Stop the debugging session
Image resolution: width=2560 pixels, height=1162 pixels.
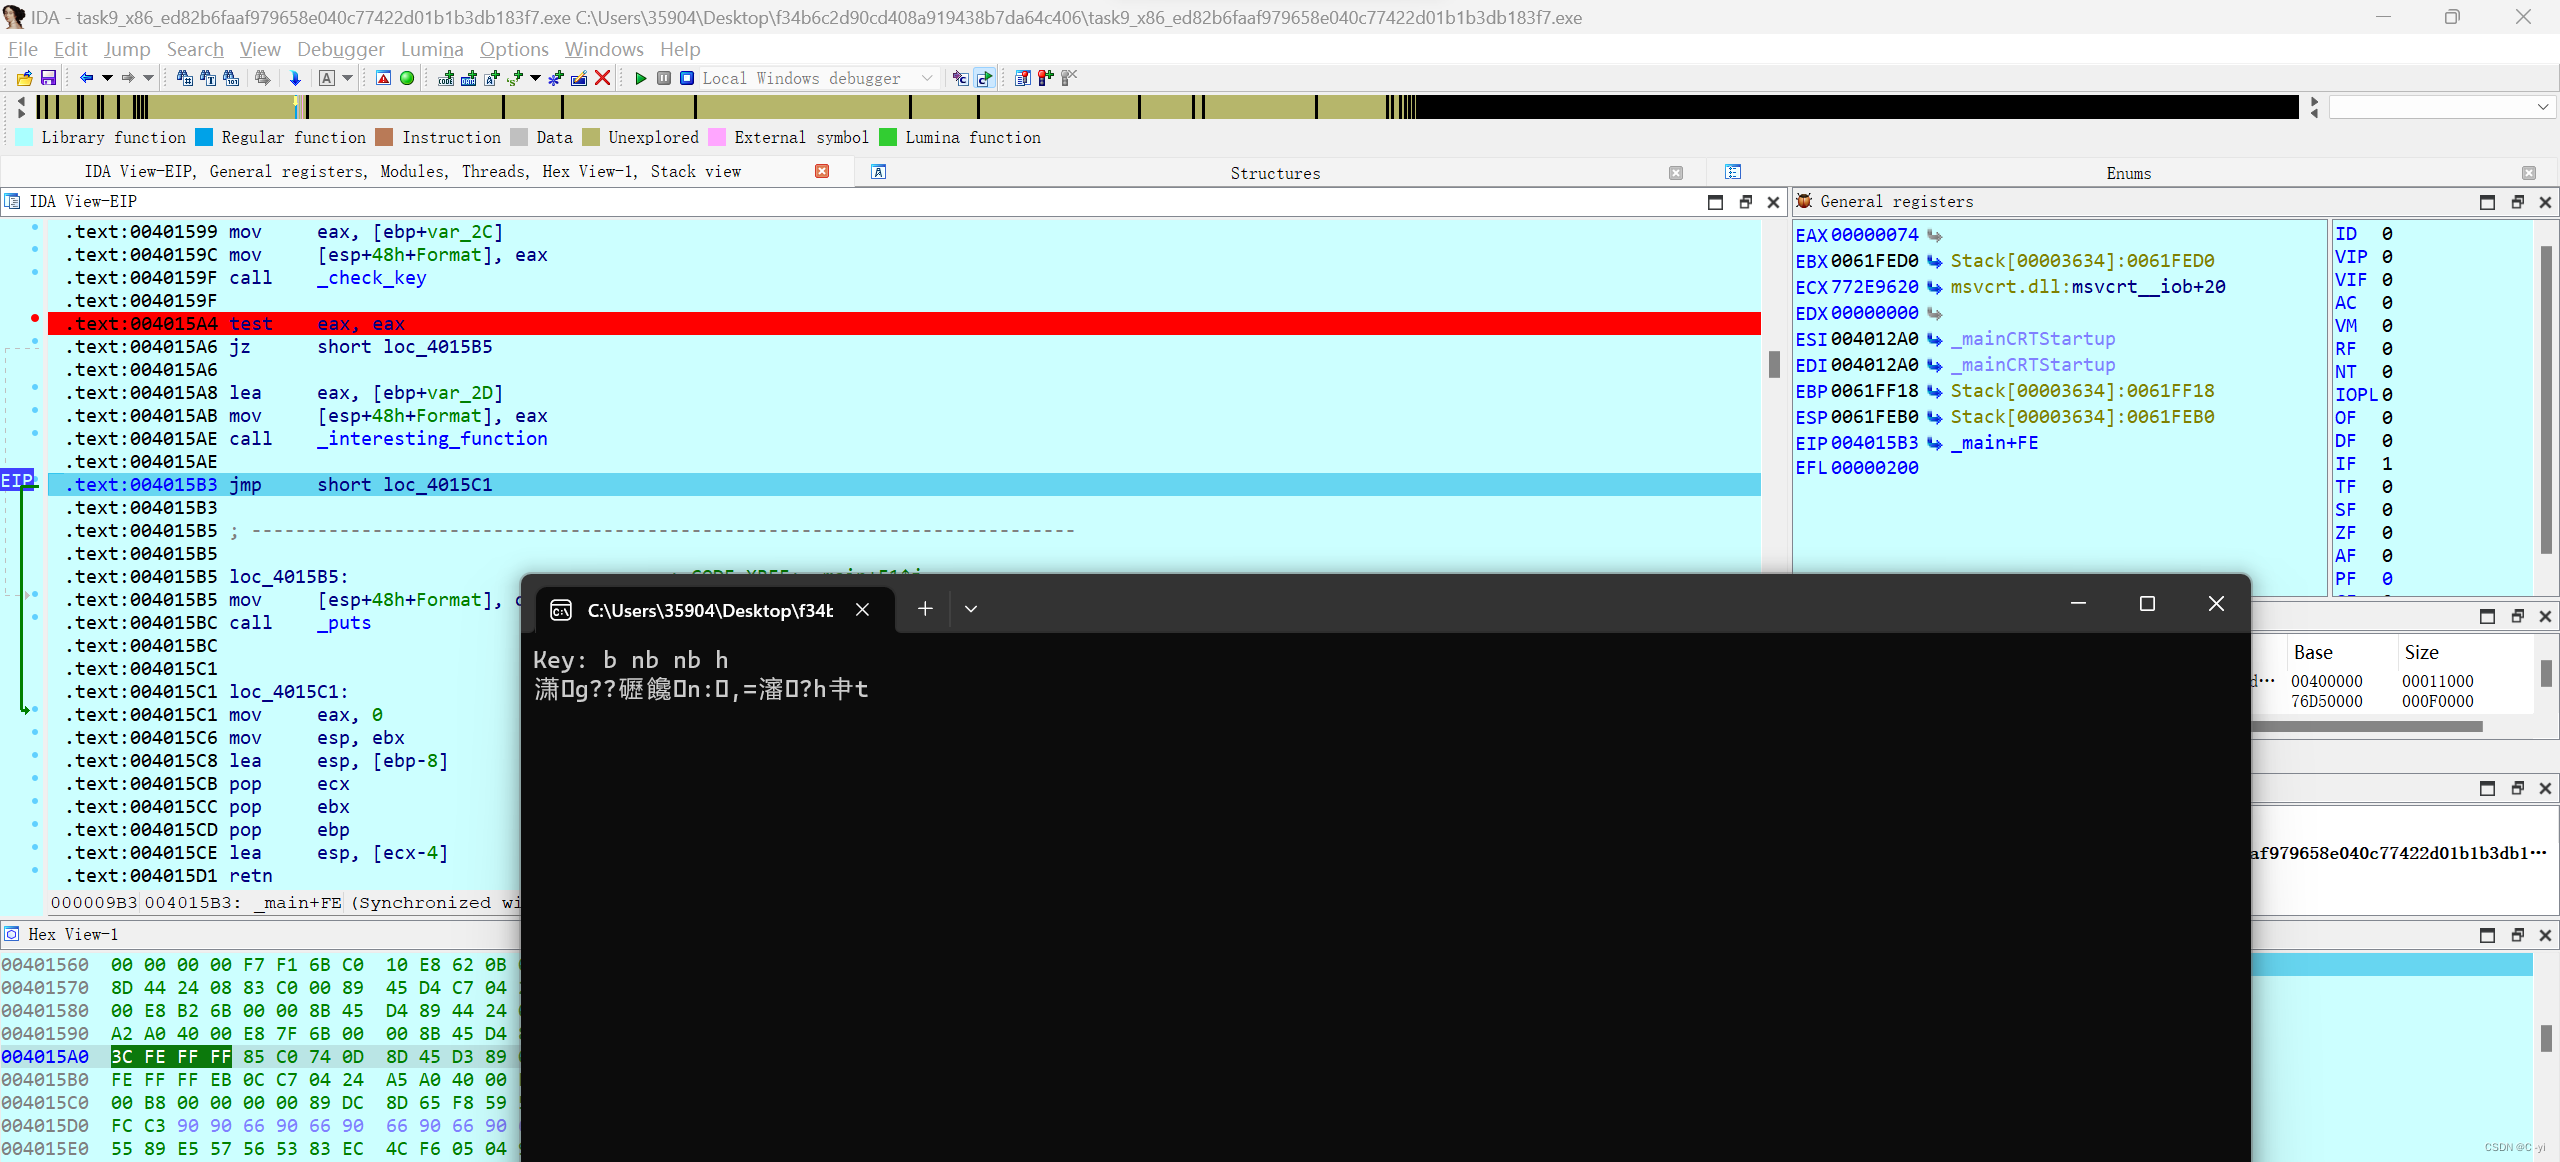[x=687, y=78]
